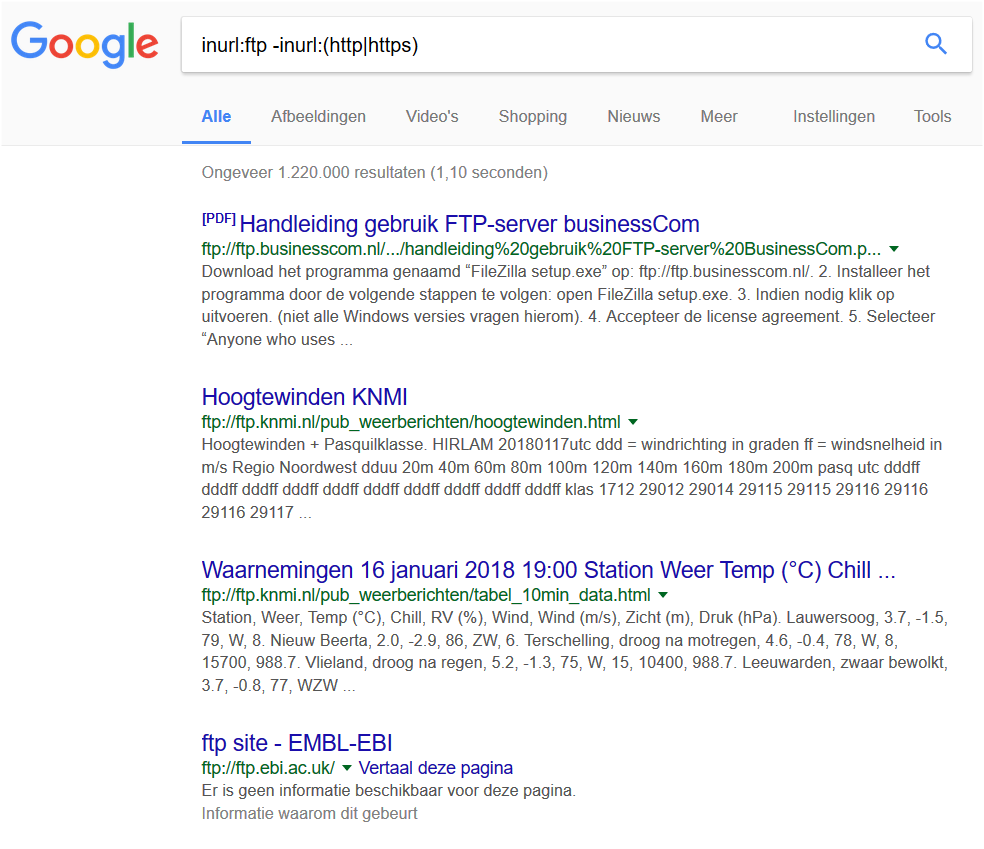This screenshot has height=849, width=984.
Task: Expand the Meer menu
Action: [719, 116]
